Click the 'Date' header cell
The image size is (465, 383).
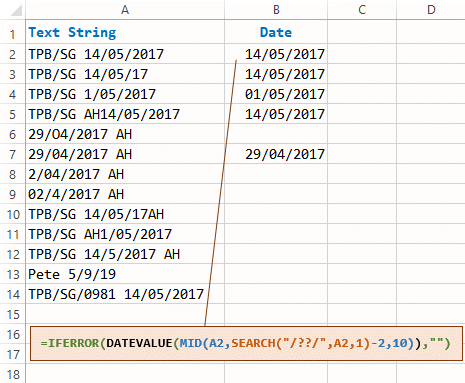coord(276,32)
